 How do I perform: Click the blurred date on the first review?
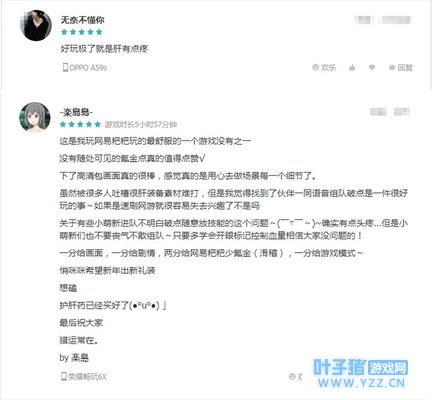pyautogui.click(x=383, y=20)
